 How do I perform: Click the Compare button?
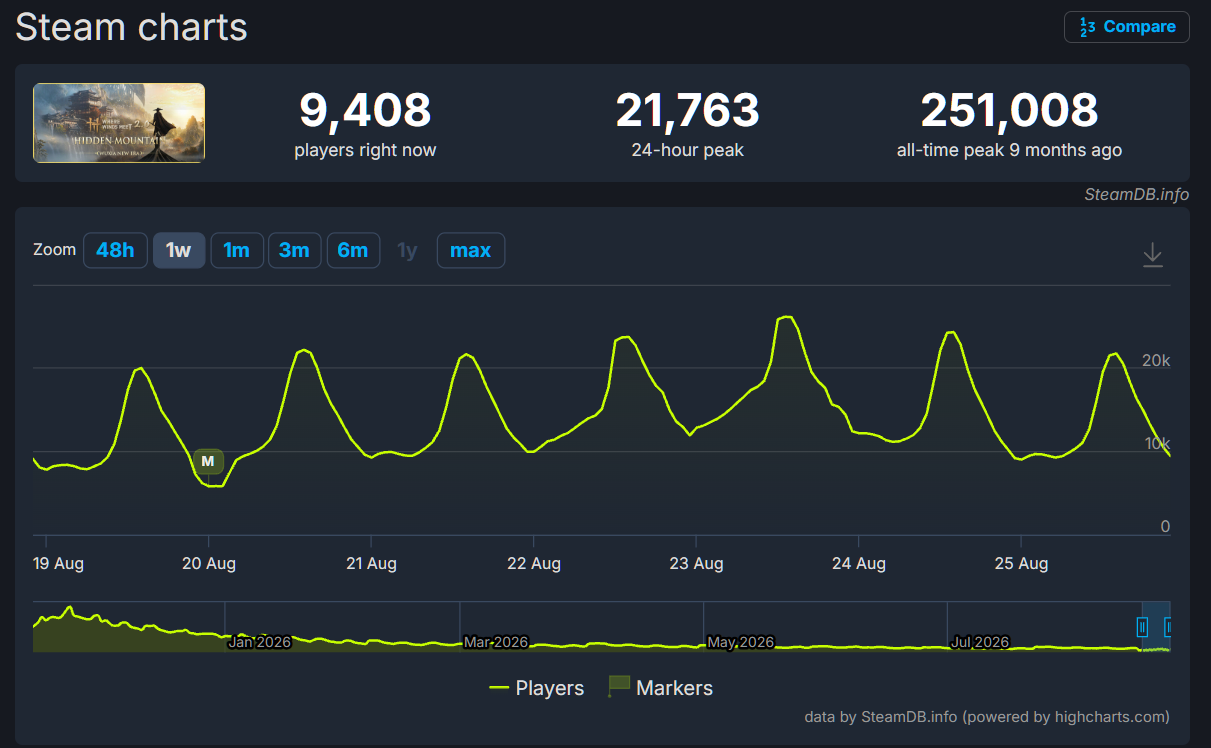click(1126, 27)
